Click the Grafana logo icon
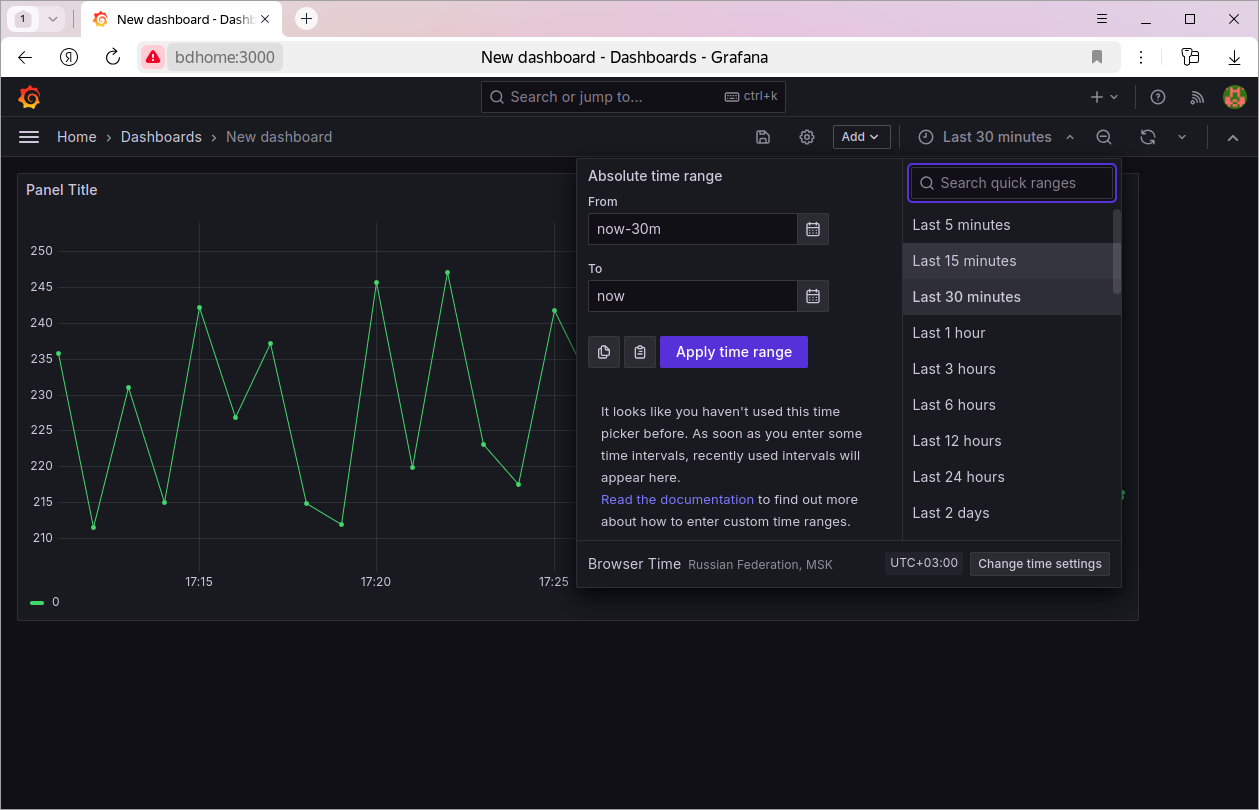The height and width of the screenshot is (810, 1259). tap(29, 97)
